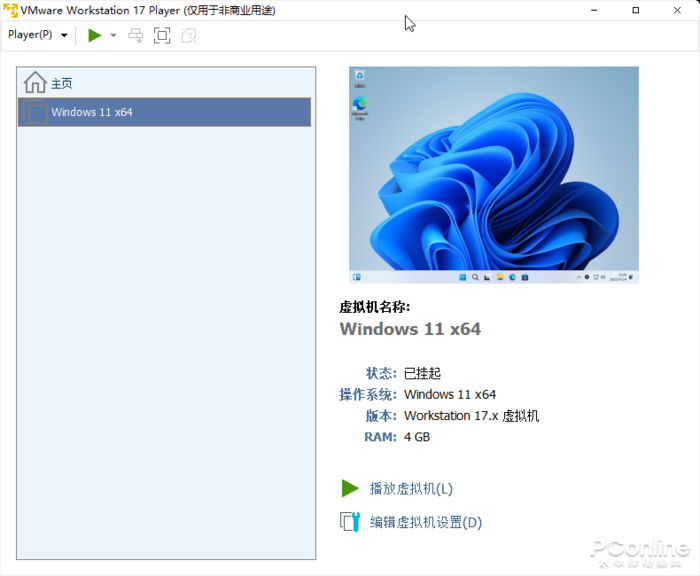This screenshot has height=576, width=700.
Task: Minimize the VMware Player window
Action: [x=594, y=10]
